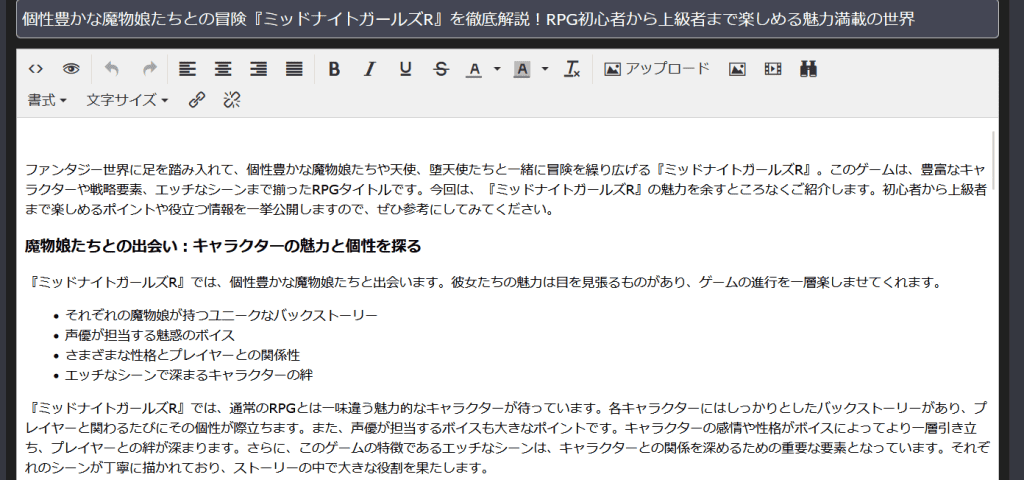Screen dimensions: 1024x480
Task: Click bullet さまざまな性格とプレイヤーとの関係性
Action: tap(182, 355)
